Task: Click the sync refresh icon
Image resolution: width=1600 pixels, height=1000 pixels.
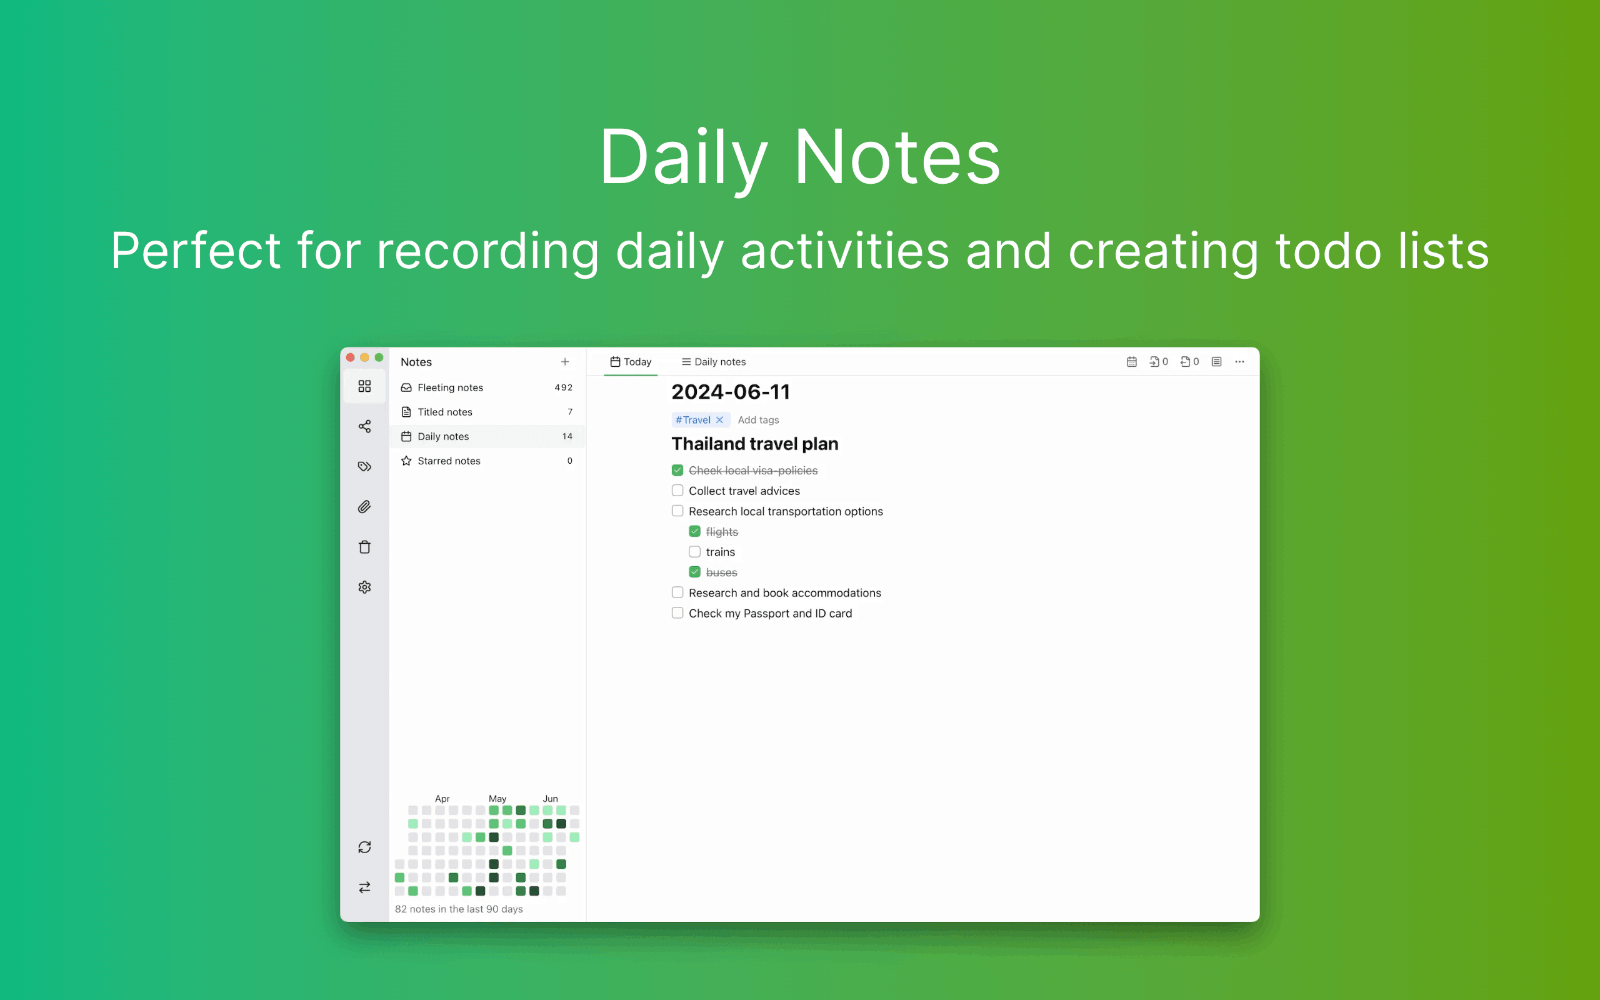Action: point(364,847)
